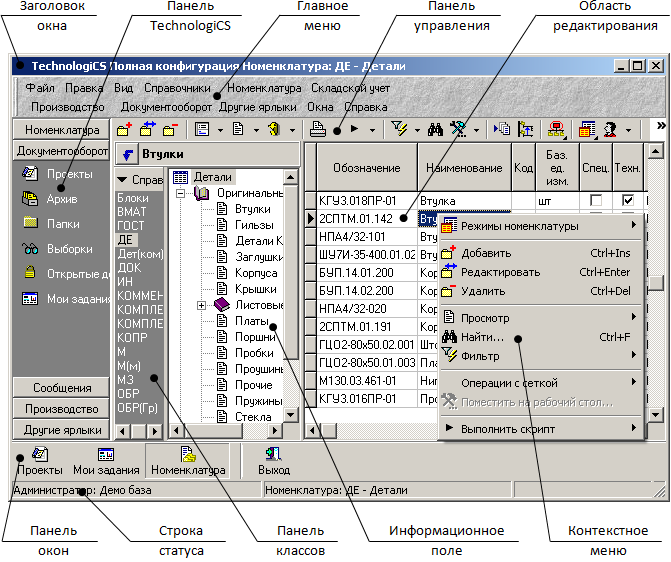Image resolution: width=671 pixels, height=562 pixels.
Task: Select row marker for 2СПТМ.01.142
Action: (311, 219)
